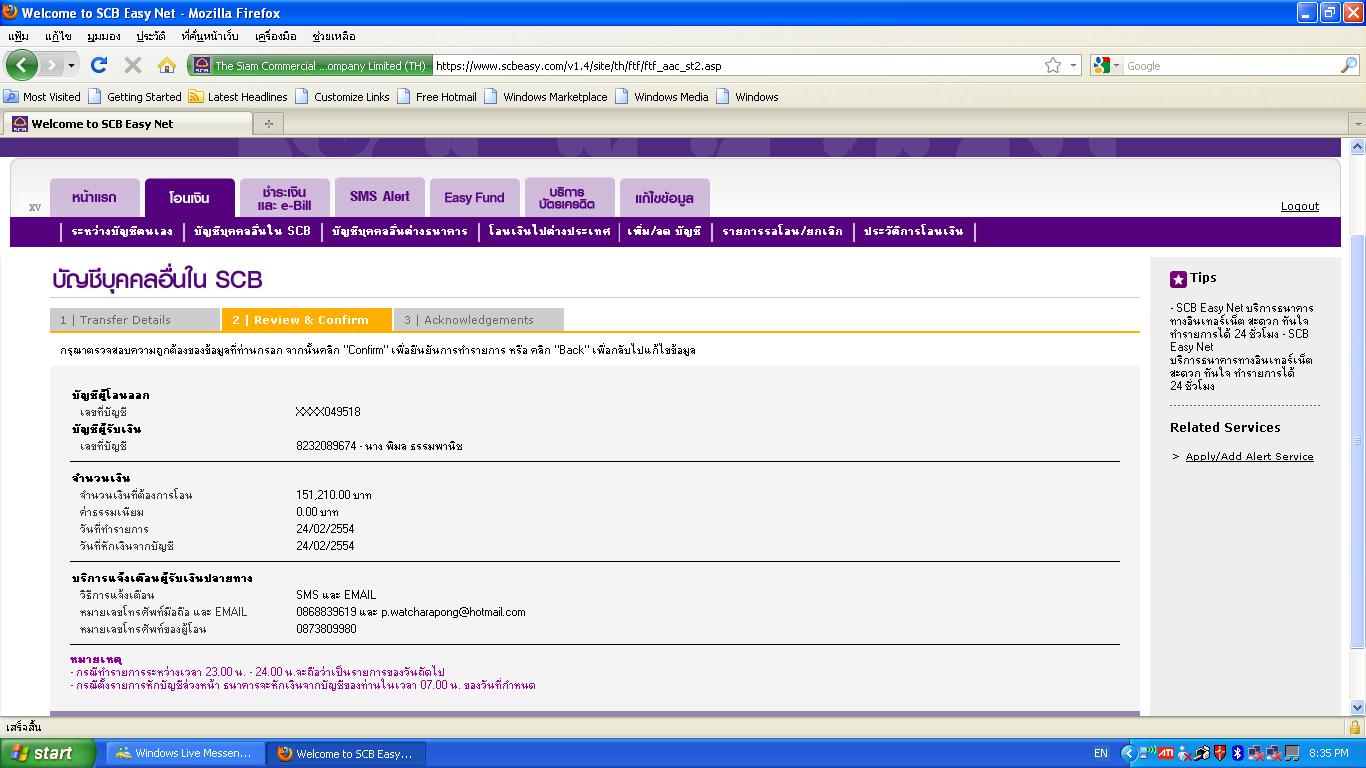This screenshot has height=768, width=1366.
Task: Click the Apply/Add Alert Service link
Action: point(1249,456)
